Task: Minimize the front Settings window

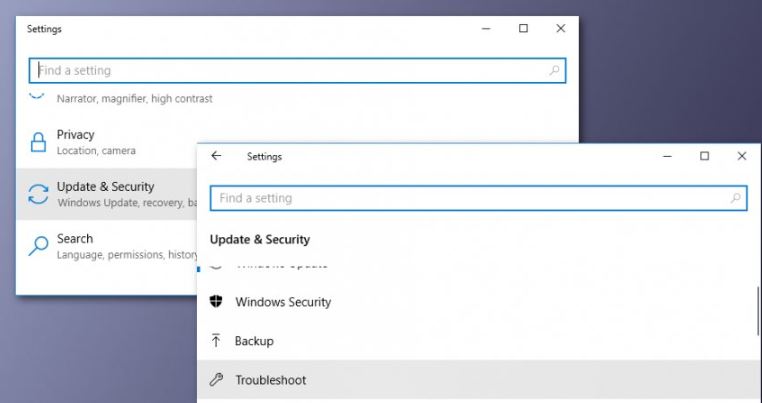Action: [x=667, y=156]
